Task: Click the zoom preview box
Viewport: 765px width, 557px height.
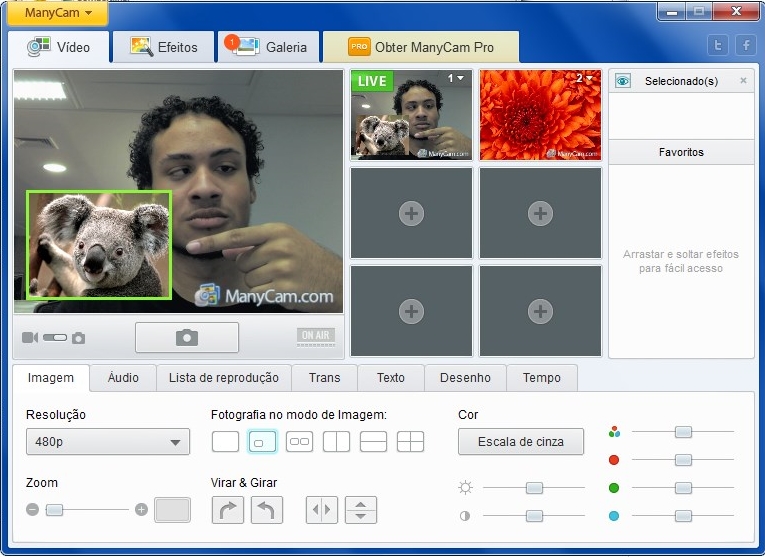Action: point(172,510)
